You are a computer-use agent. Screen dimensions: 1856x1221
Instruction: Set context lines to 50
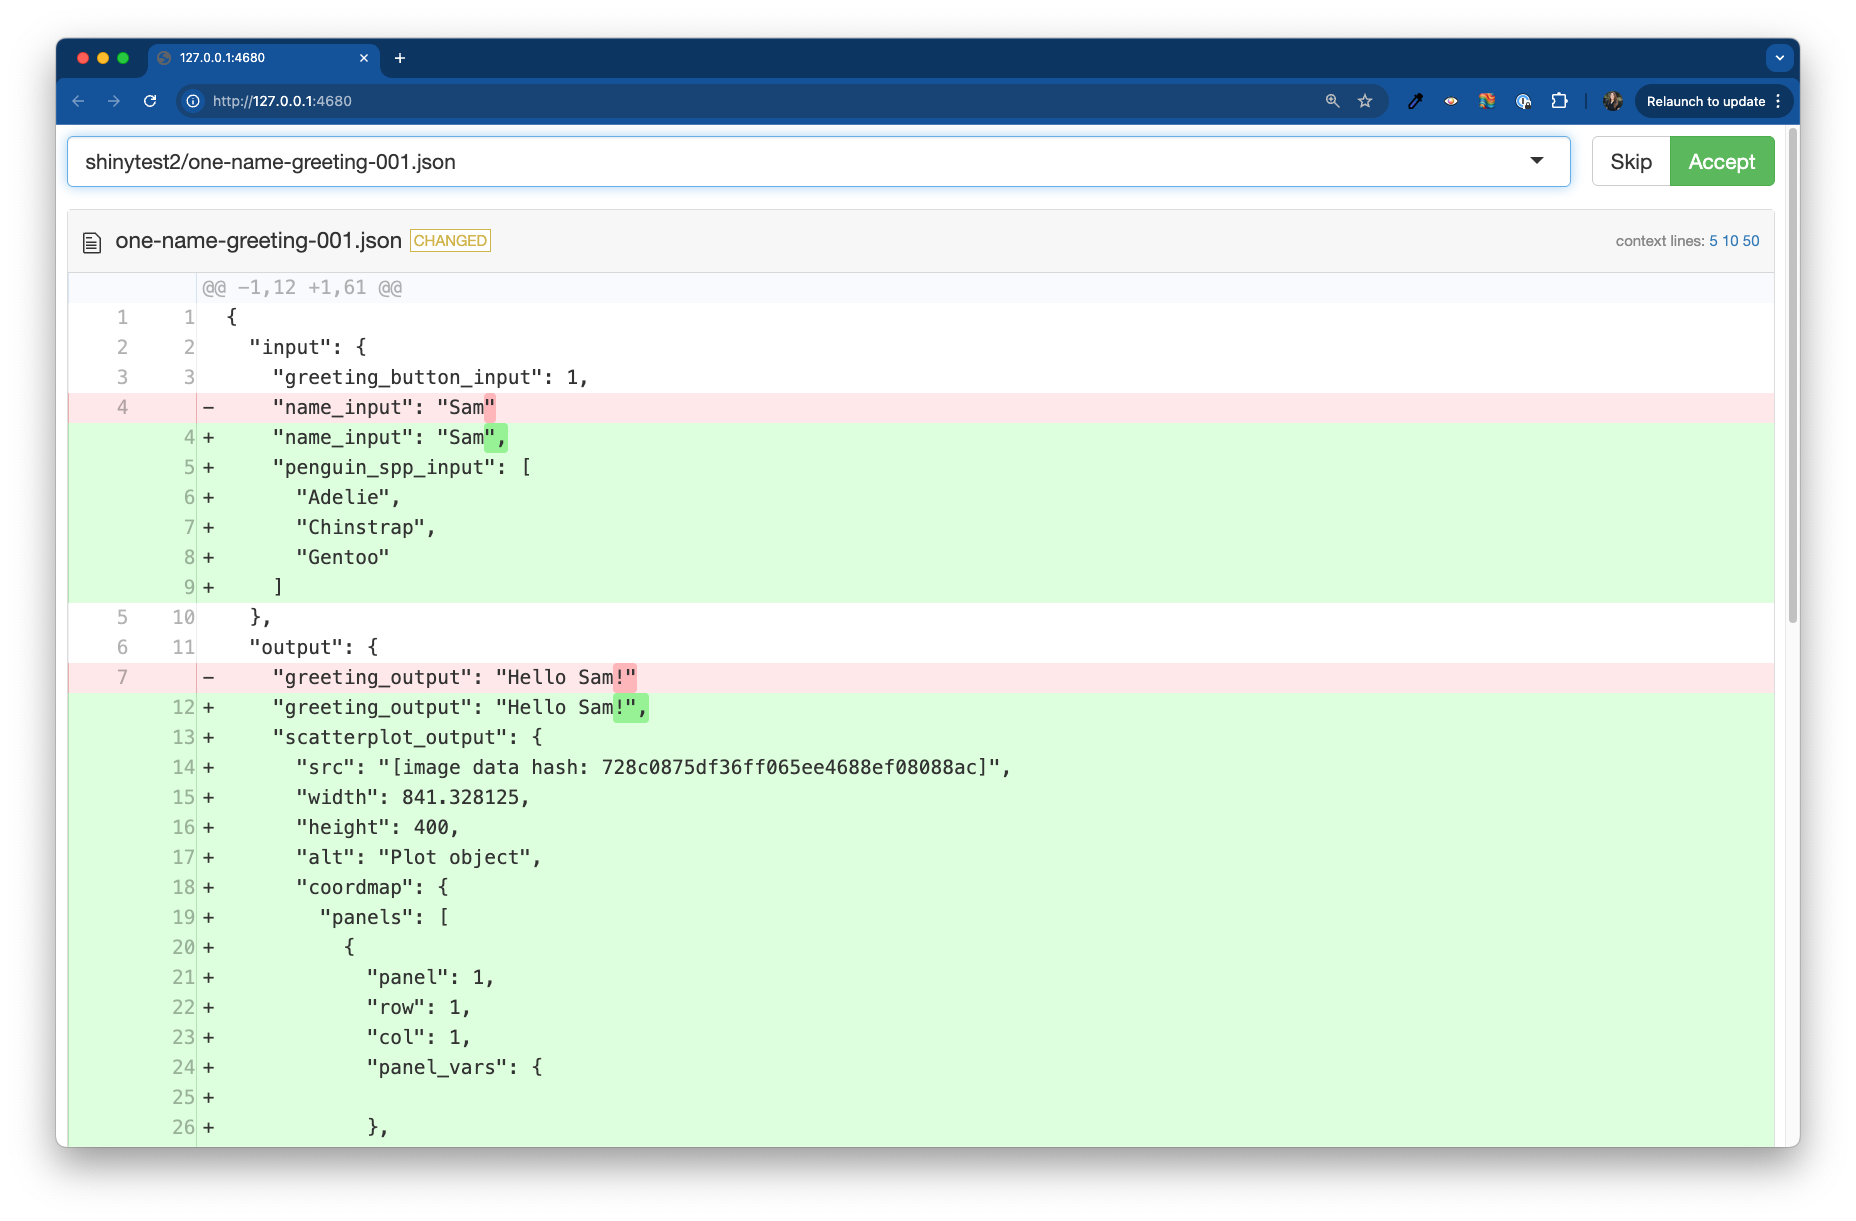click(1751, 241)
